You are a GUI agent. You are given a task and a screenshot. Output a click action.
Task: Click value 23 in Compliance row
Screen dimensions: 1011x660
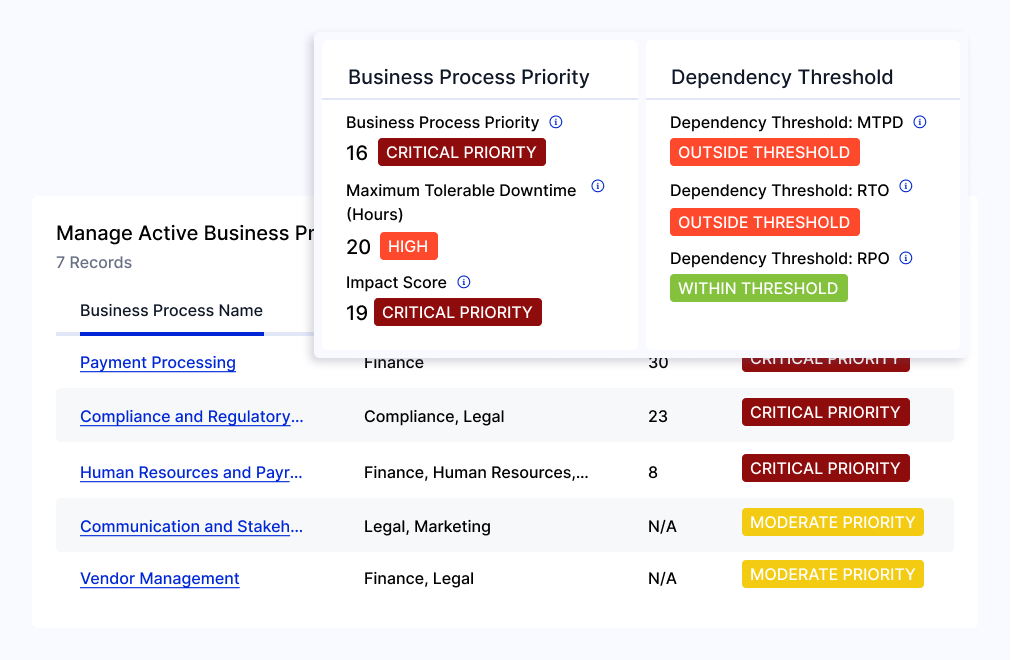(658, 416)
